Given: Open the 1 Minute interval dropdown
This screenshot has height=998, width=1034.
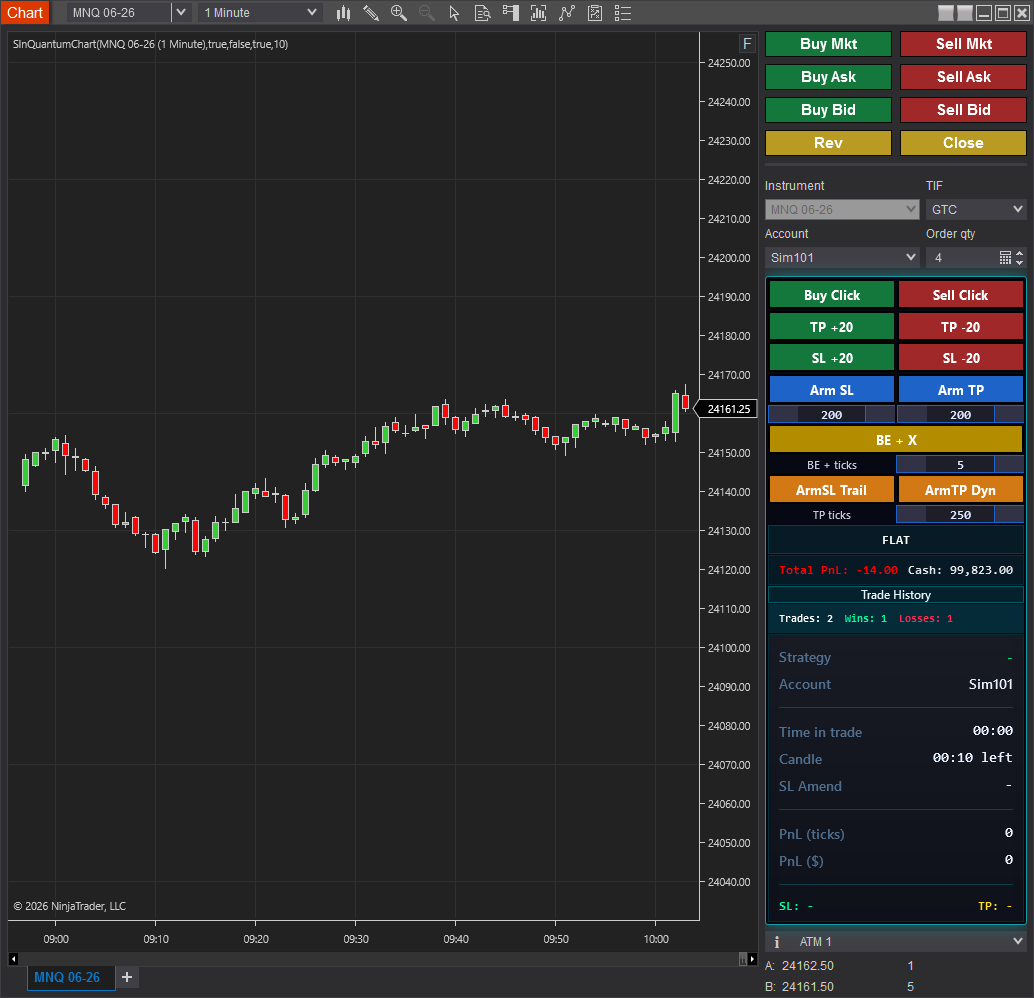Looking at the screenshot, I should click(260, 13).
